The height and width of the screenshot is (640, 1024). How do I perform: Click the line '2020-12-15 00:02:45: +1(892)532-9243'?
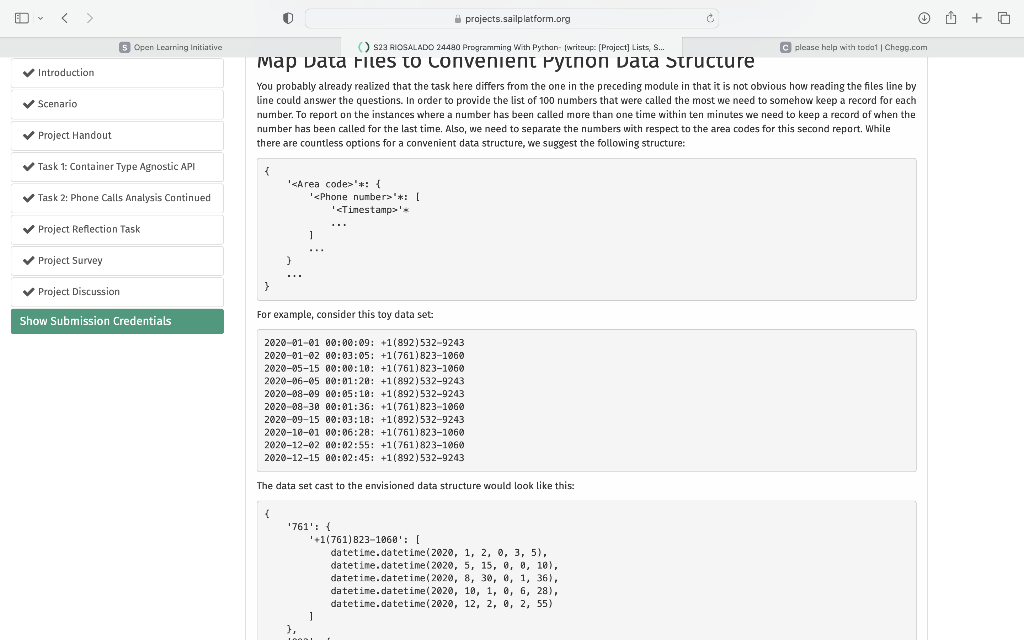click(x=364, y=458)
